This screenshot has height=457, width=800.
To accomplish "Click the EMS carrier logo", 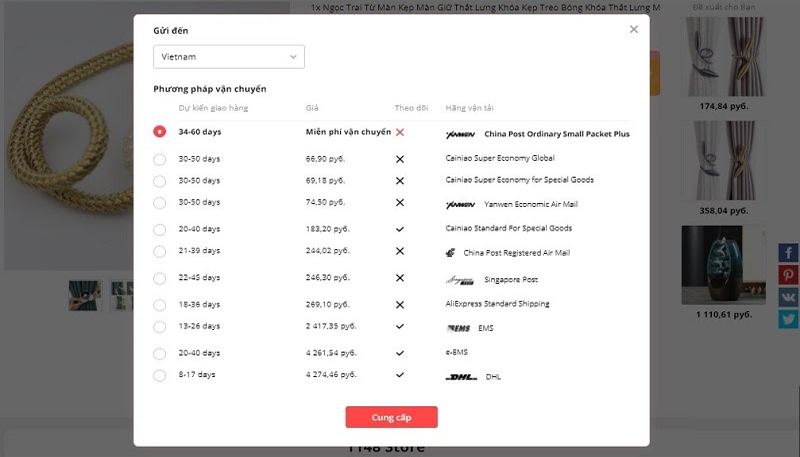I will click(458, 328).
